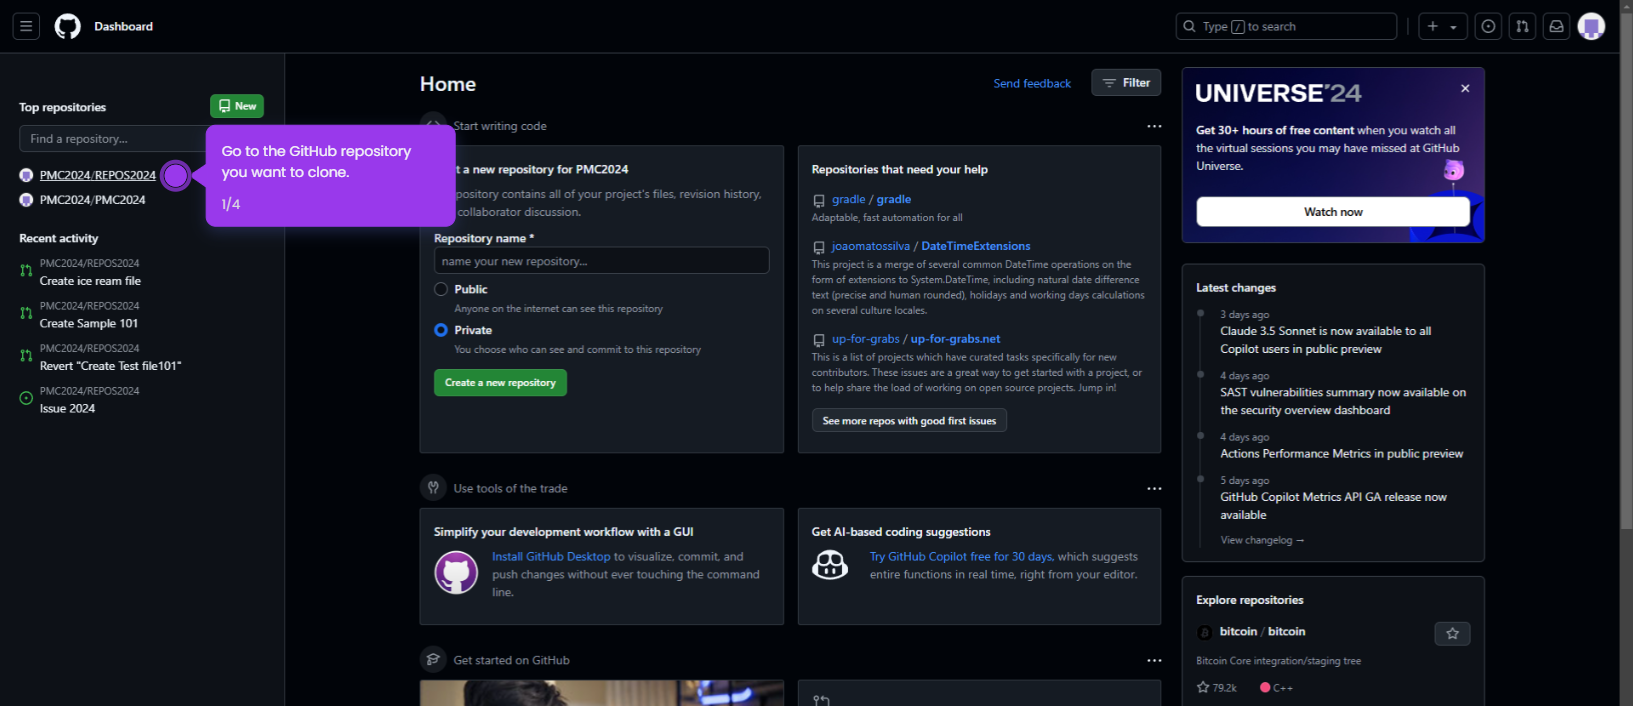Click pull request icon beside Revert Create Test file101
The width and height of the screenshot is (1633, 706).
click(x=26, y=356)
